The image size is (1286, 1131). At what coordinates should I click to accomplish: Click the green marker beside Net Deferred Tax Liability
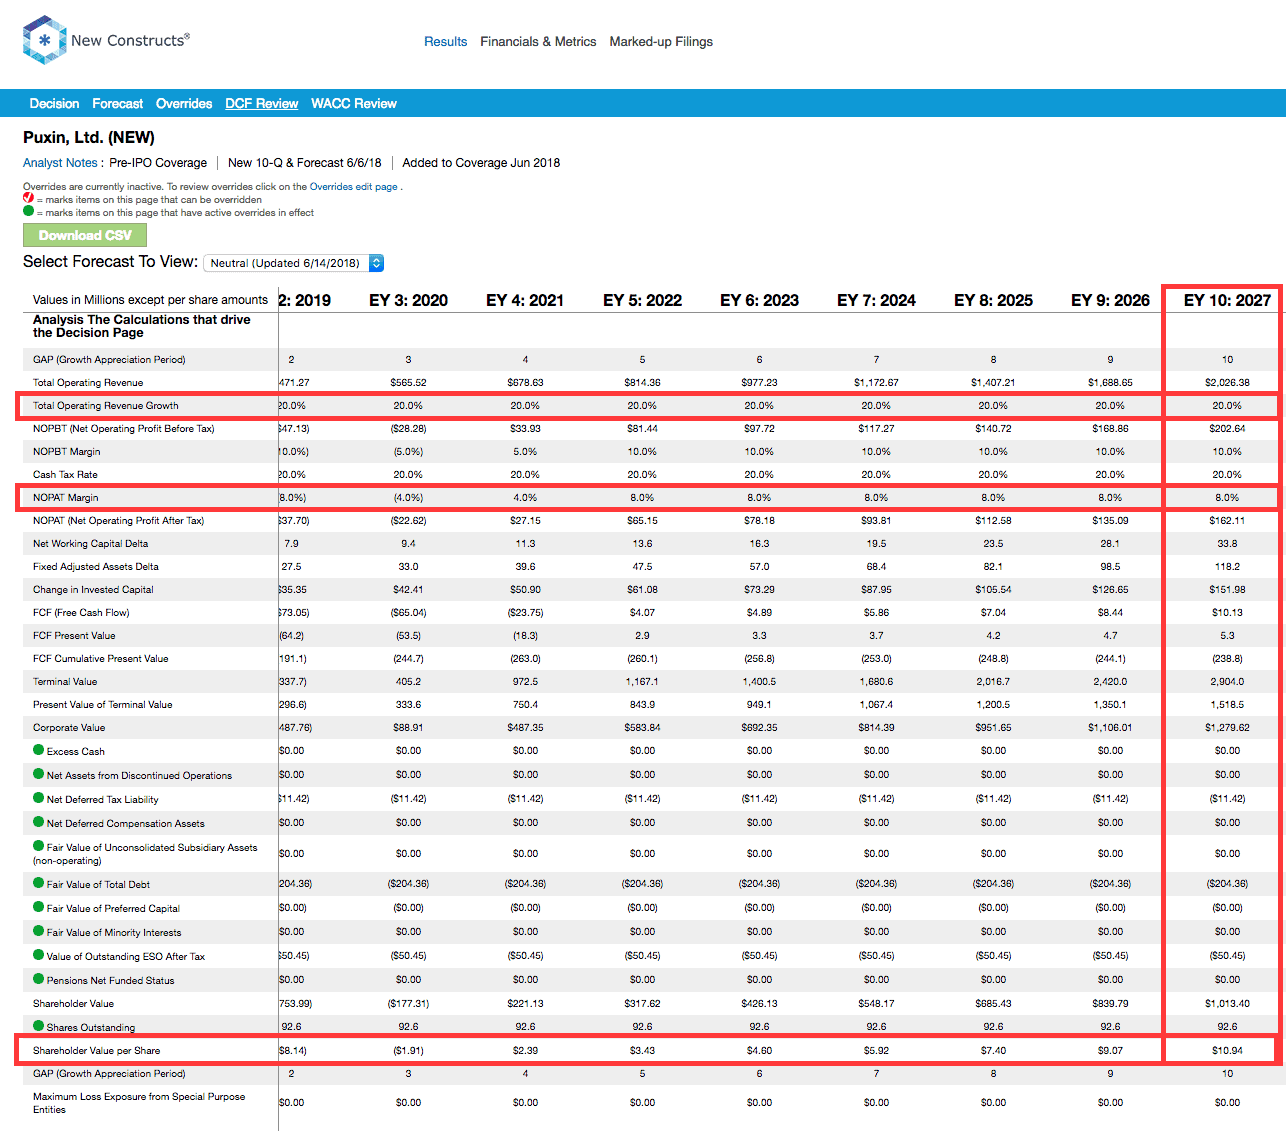pyautogui.click(x=39, y=798)
